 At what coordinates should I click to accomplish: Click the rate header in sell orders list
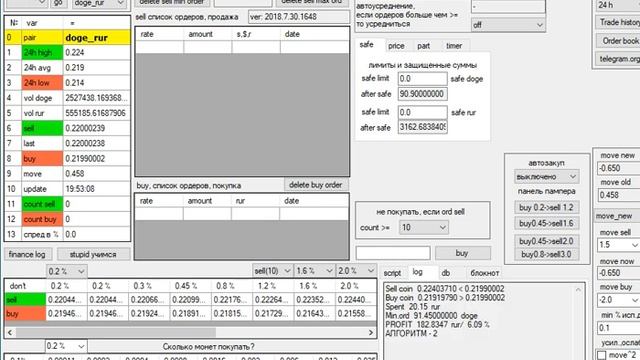(x=159, y=34)
